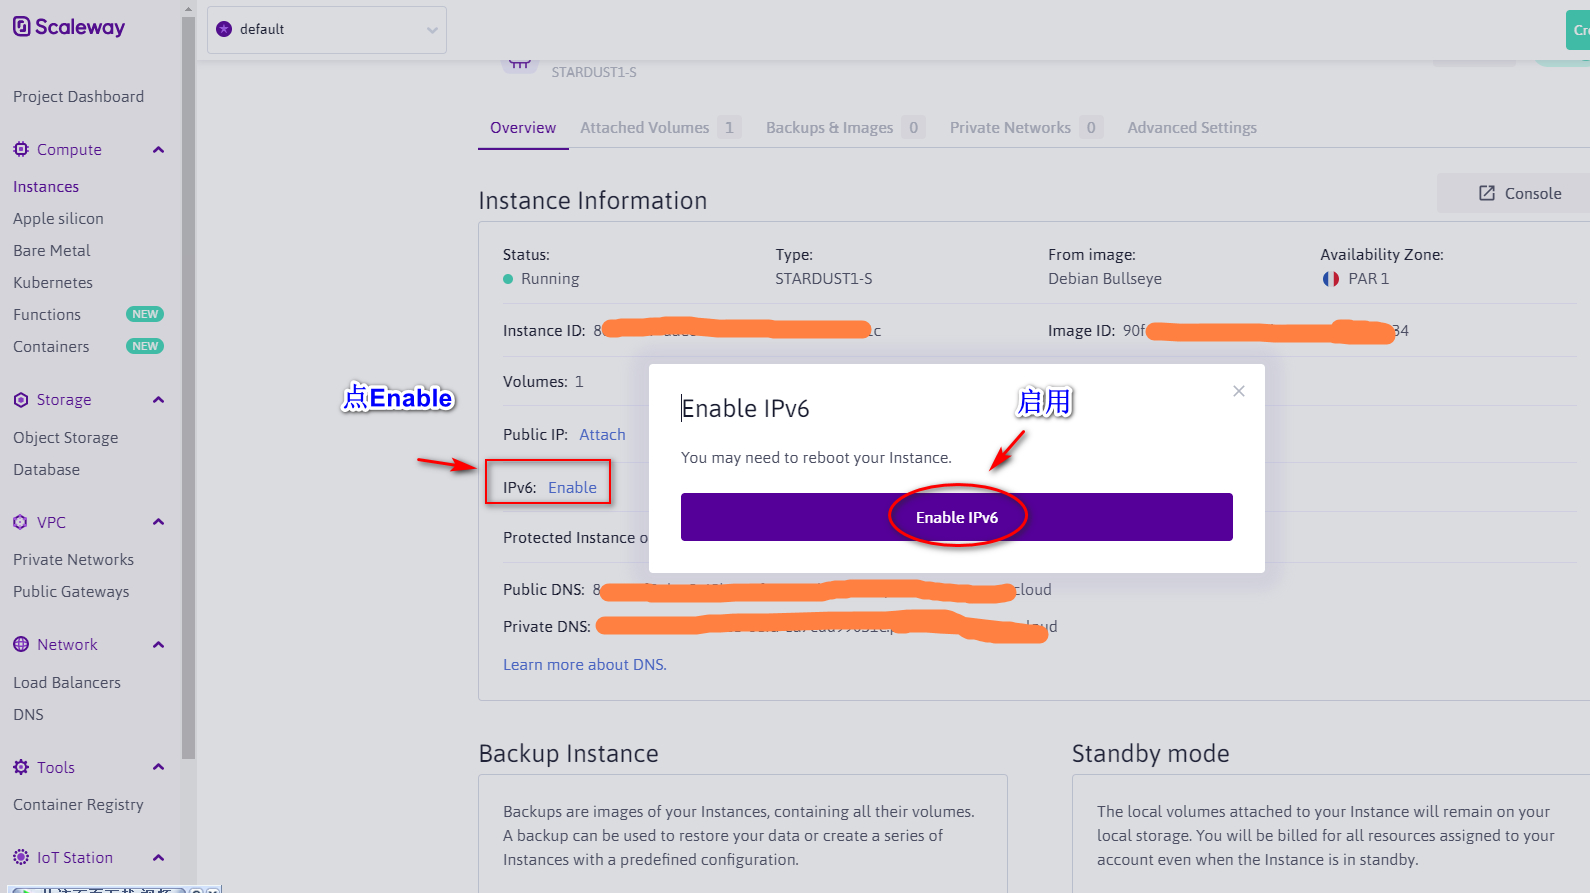This screenshot has width=1590, height=893.
Task: Collapse the IoT Station section chevron
Action: tap(158, 858)
